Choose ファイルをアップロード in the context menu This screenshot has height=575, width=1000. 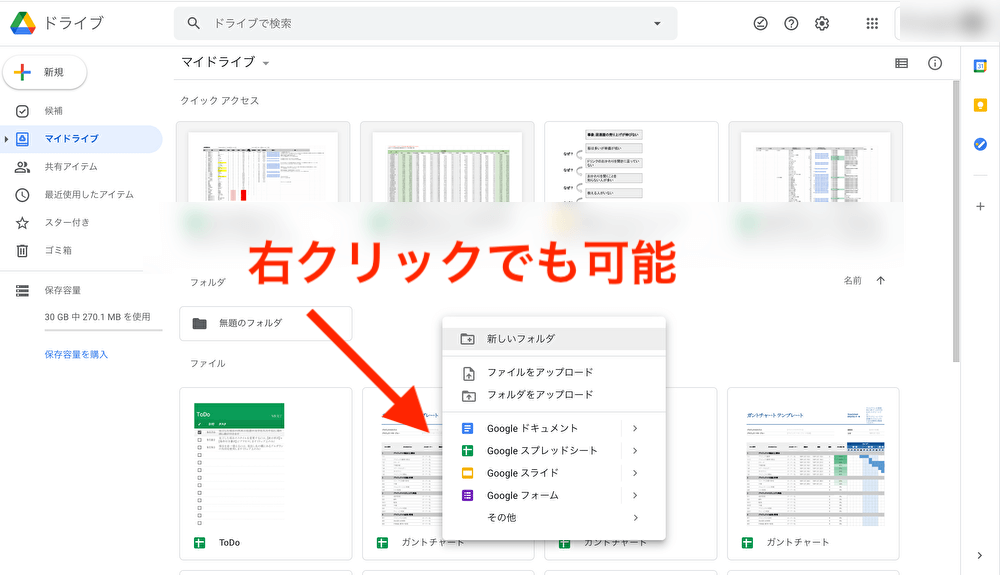click(554, 372)
